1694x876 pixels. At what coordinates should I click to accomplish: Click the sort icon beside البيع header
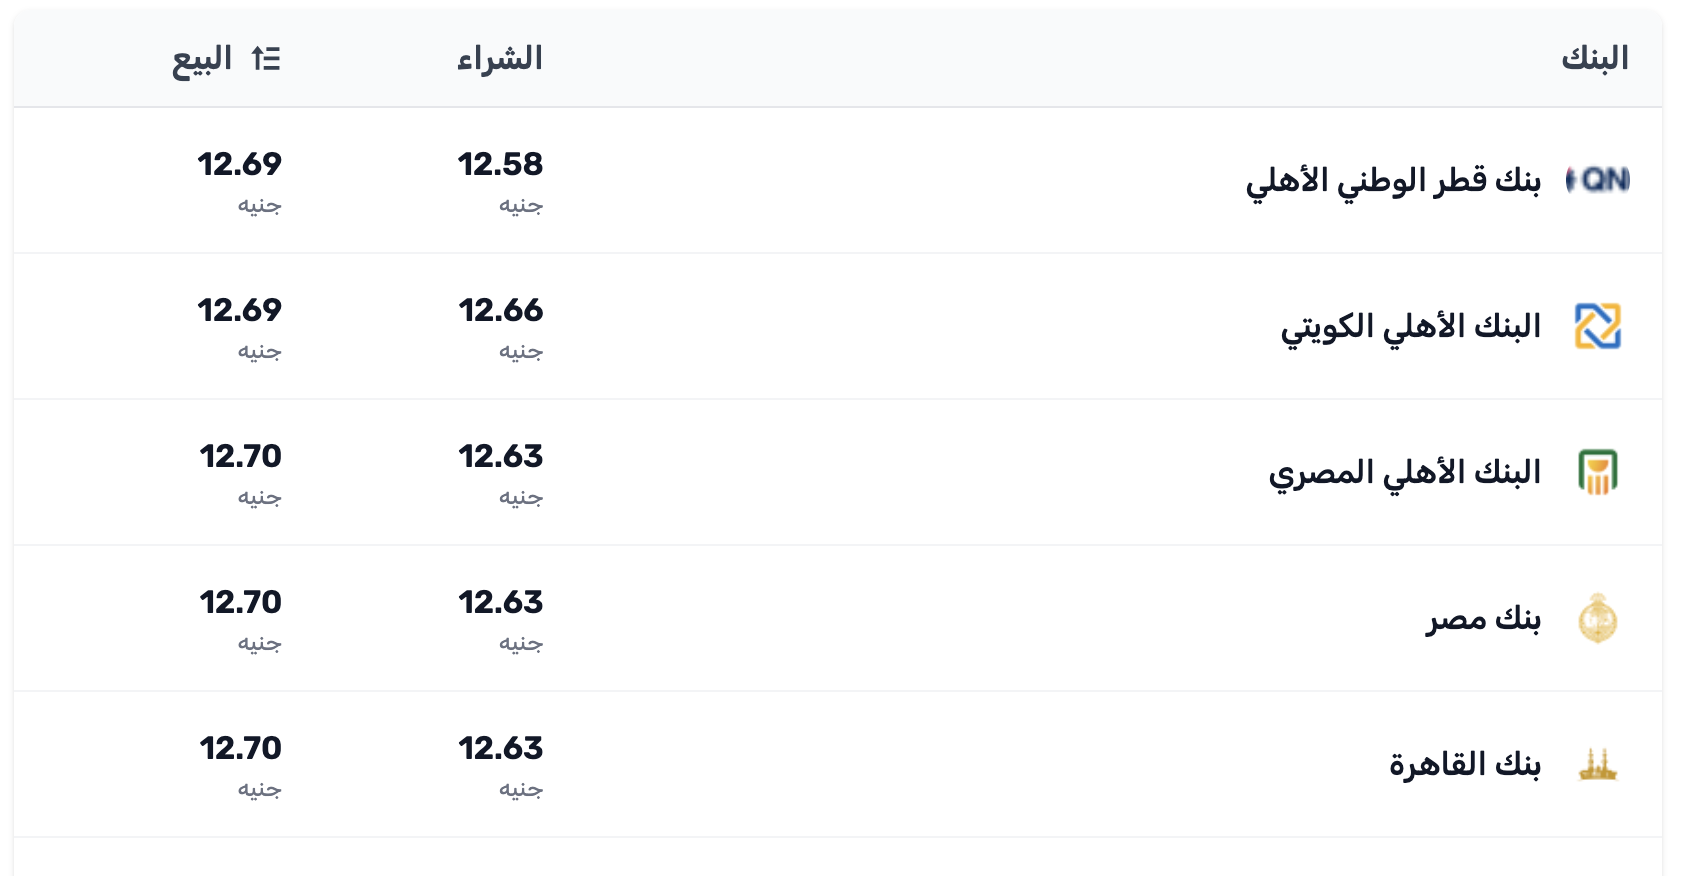(x=264, y=59)
